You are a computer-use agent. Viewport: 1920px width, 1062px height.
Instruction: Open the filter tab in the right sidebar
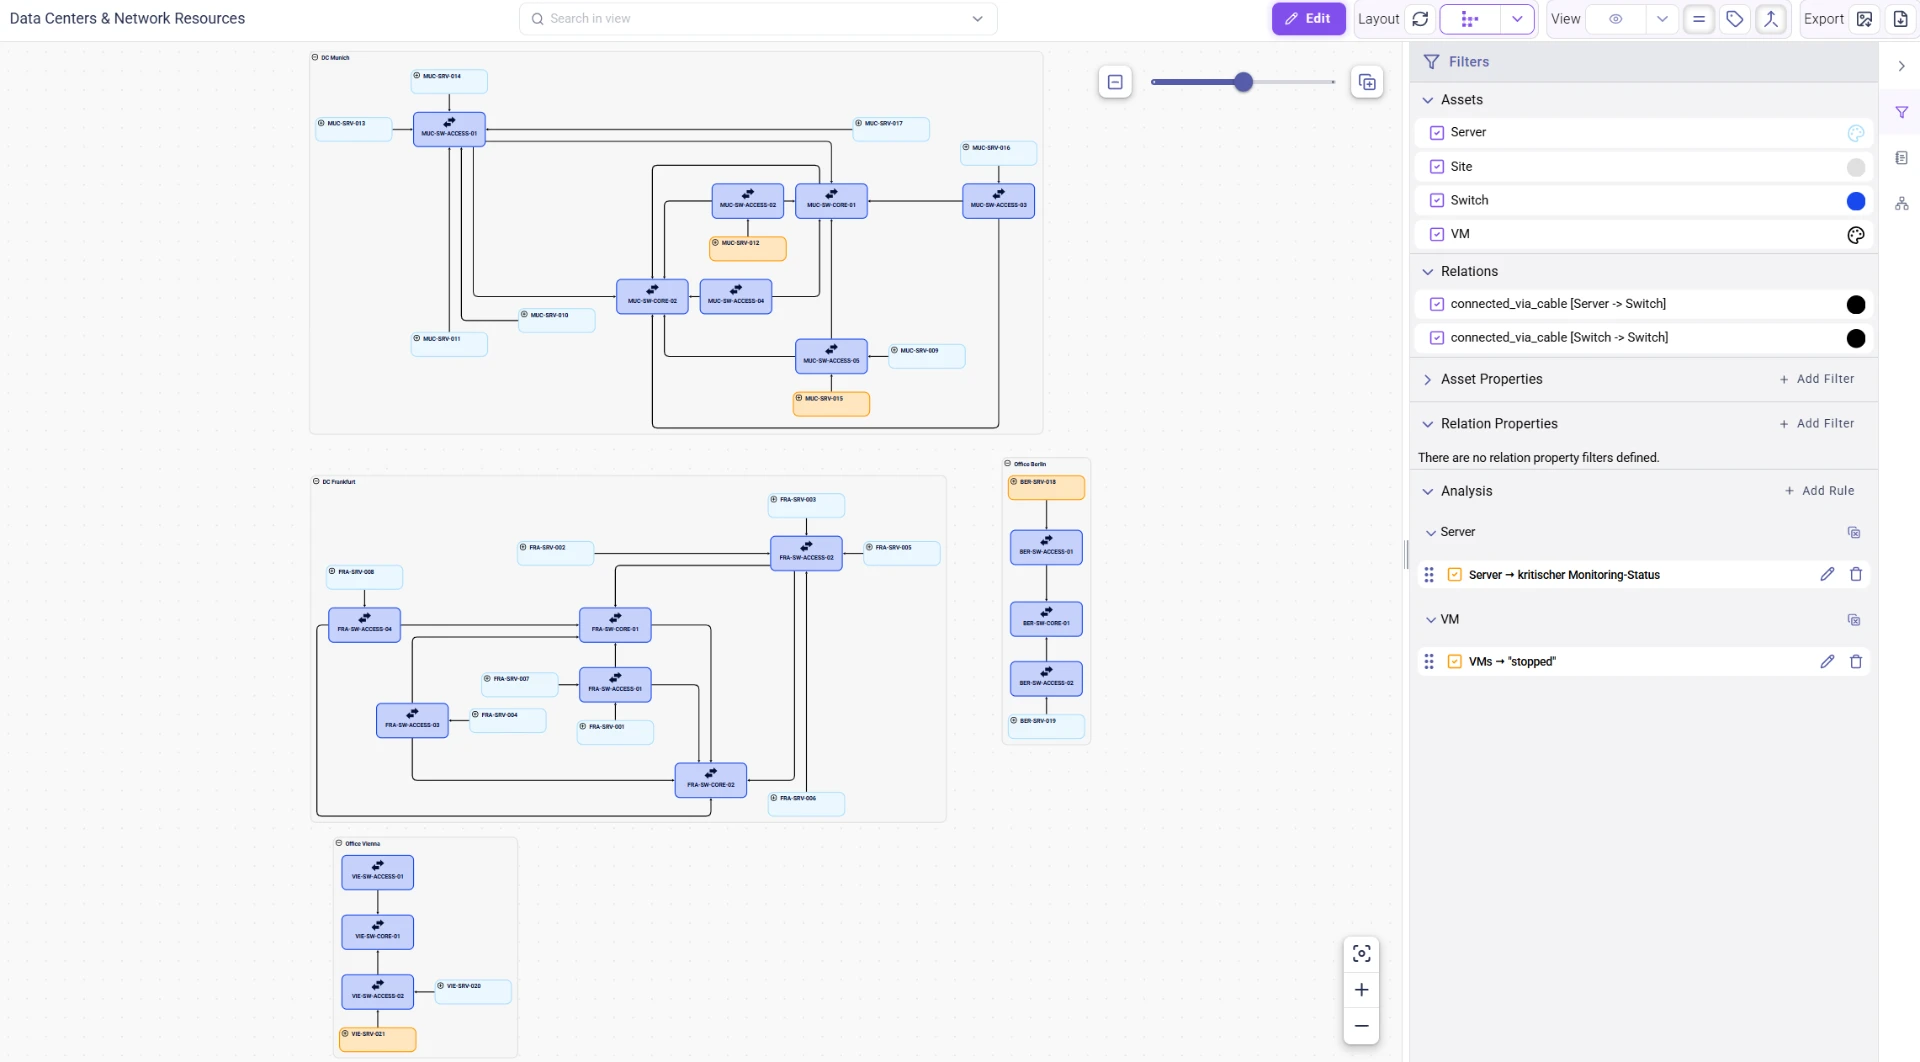click(x=1901, y=113)
